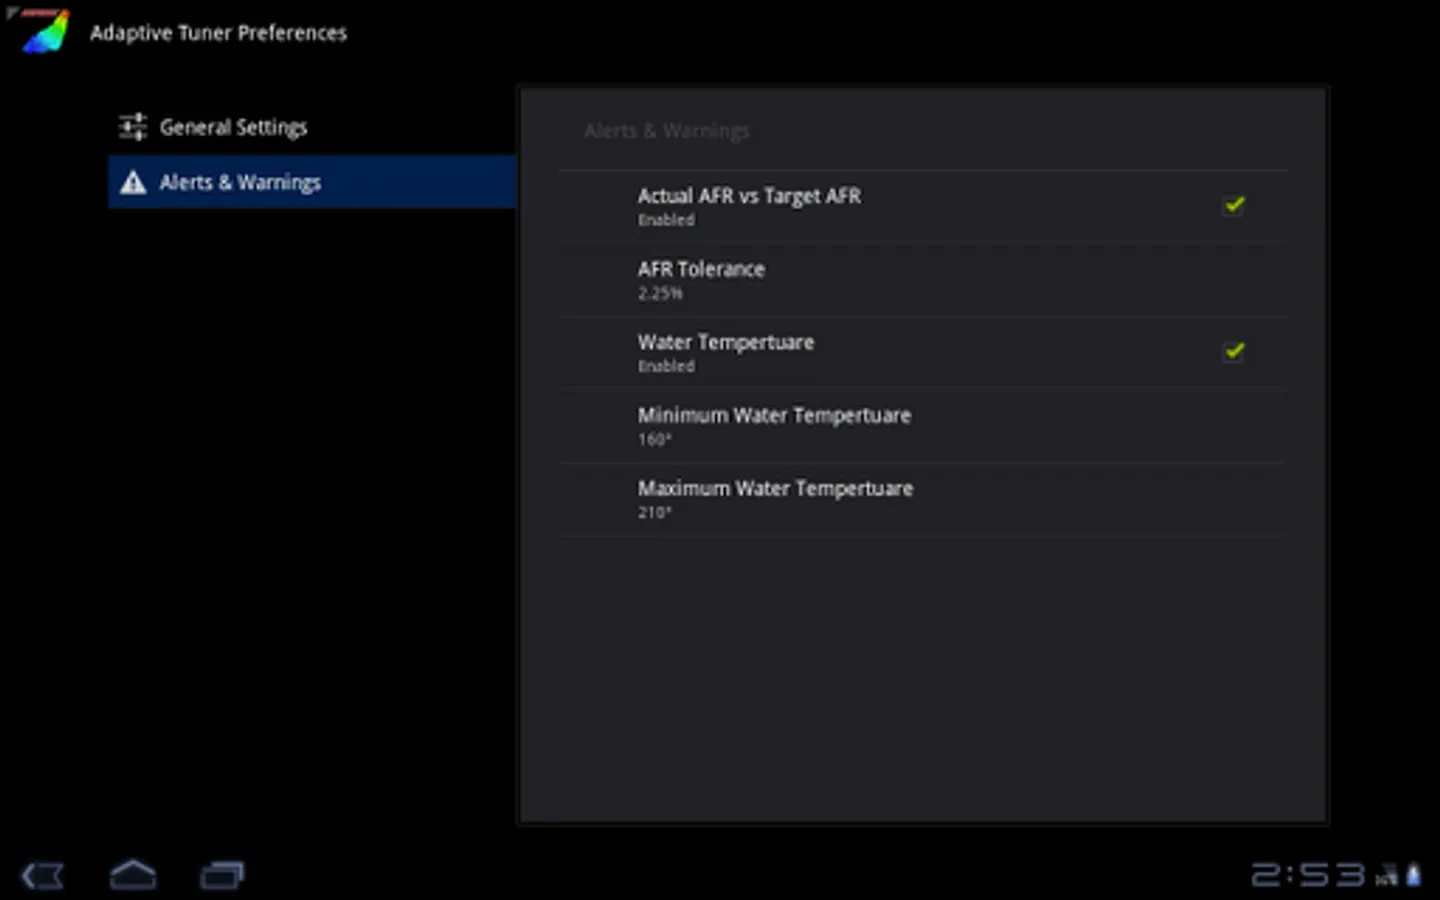The height and width of the screenshot is (900, 1440).
Task: Click the 210° maximum temperature value
Action: (x=654, y=512)
